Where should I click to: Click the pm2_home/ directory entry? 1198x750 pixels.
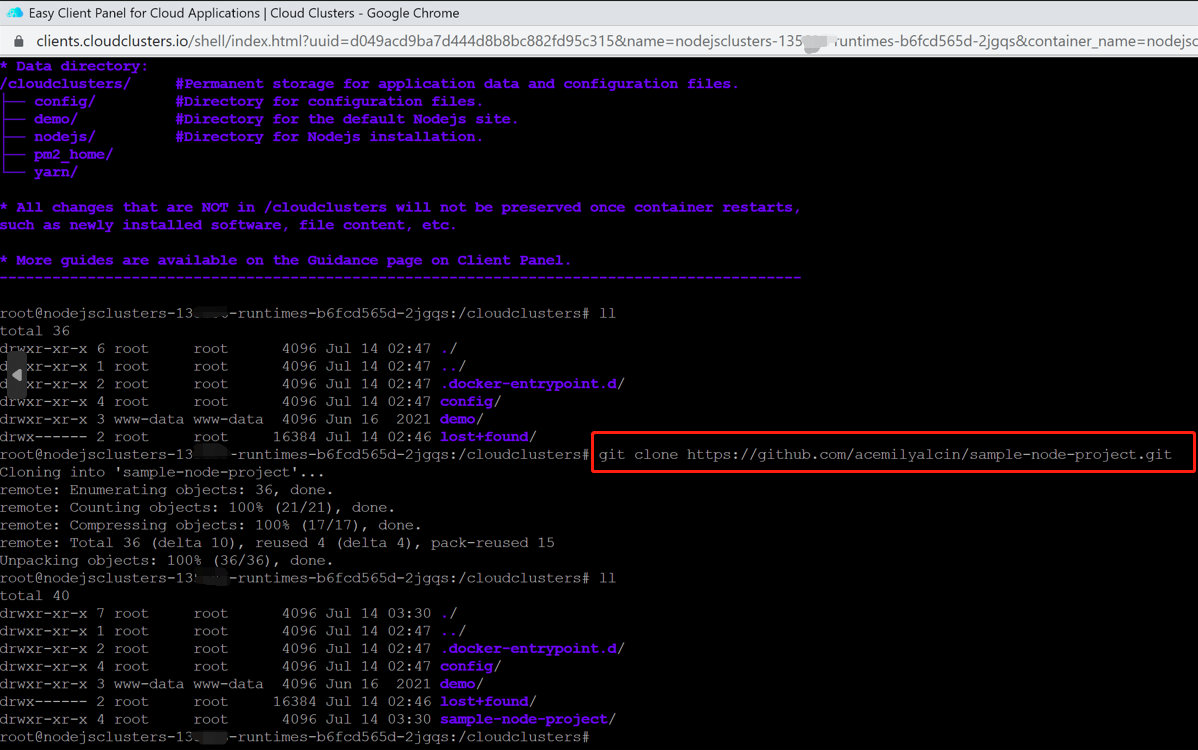(75, 153)
